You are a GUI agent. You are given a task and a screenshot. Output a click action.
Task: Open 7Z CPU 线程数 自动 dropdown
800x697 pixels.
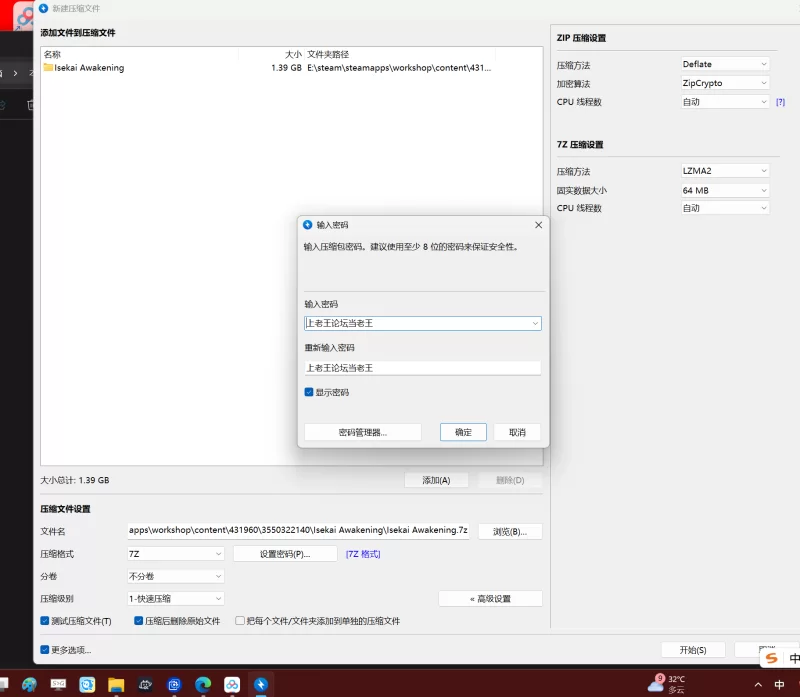coord(725,208)
